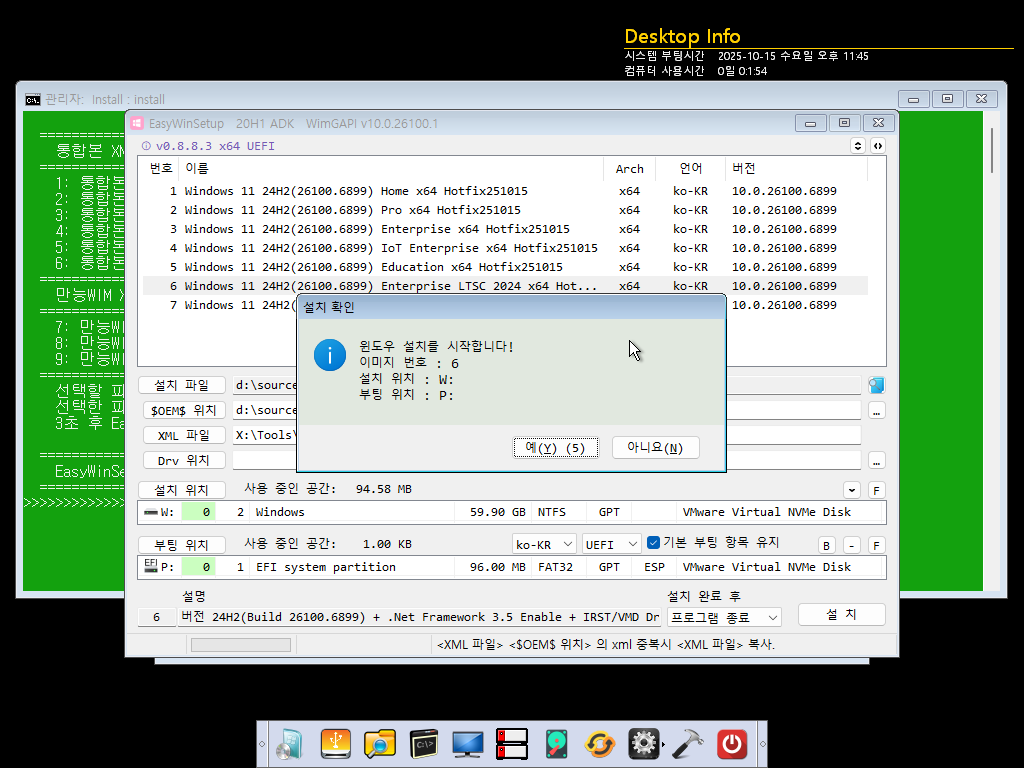Click the No 아니오(N) button in the dialog
The height and width of the screenshot is (768, 1024).
[x=656, y=447]
